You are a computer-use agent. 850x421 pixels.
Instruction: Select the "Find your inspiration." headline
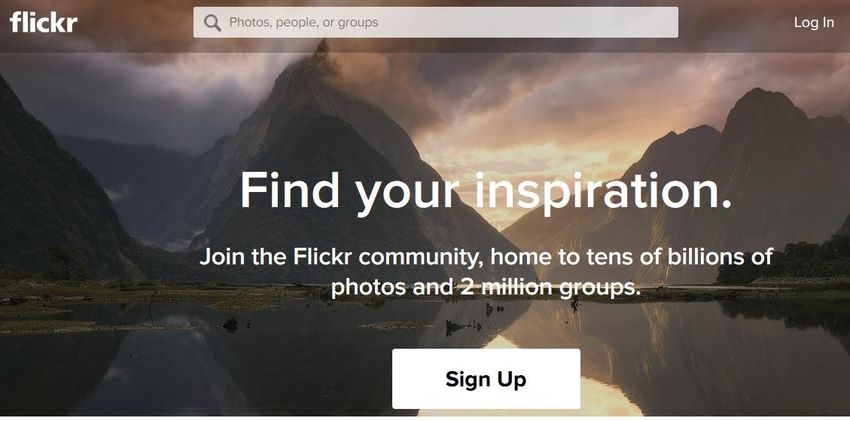pyautogui.click(x=486, y=190)
